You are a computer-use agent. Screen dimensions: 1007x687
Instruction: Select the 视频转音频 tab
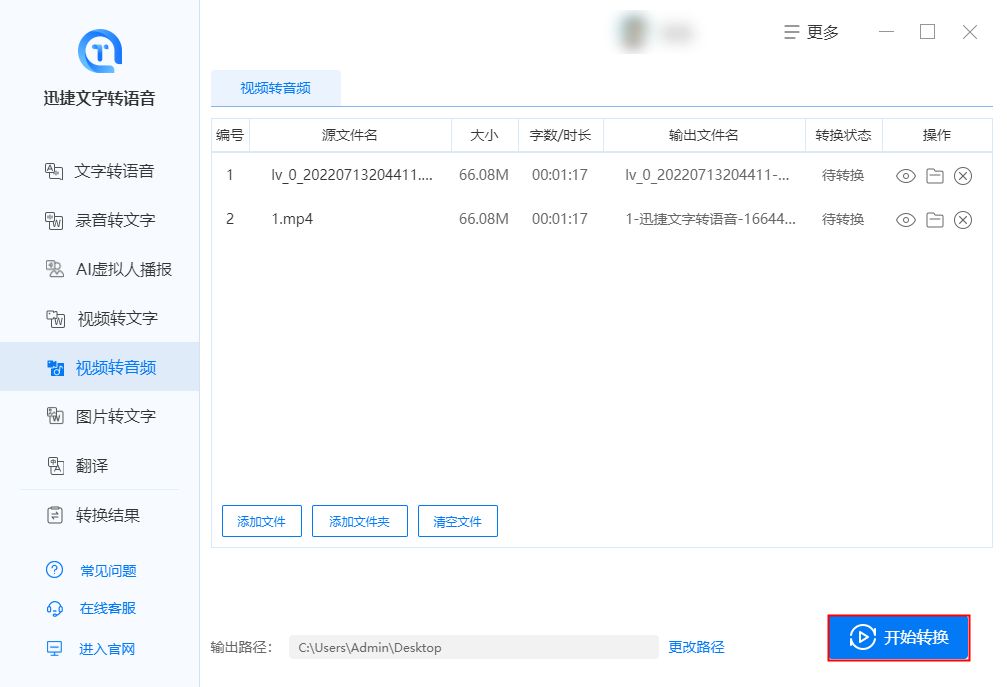point(276,88)
